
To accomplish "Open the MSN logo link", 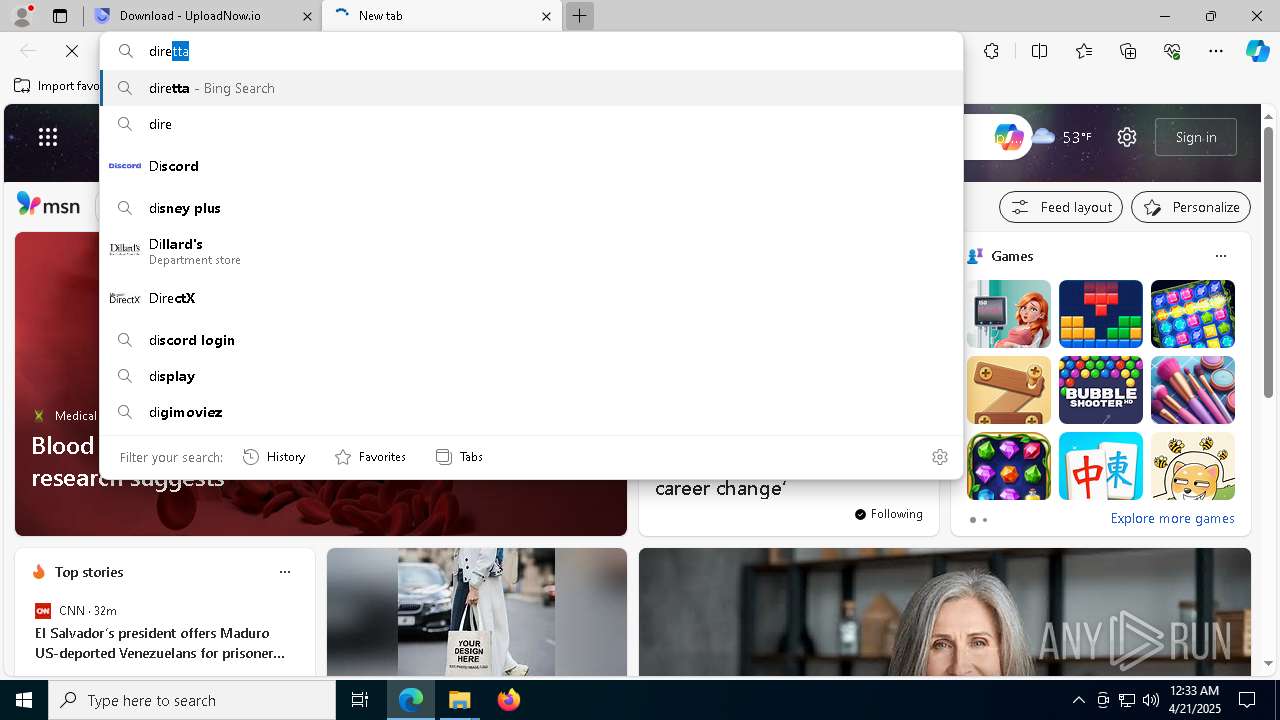I will pos(48,205).
